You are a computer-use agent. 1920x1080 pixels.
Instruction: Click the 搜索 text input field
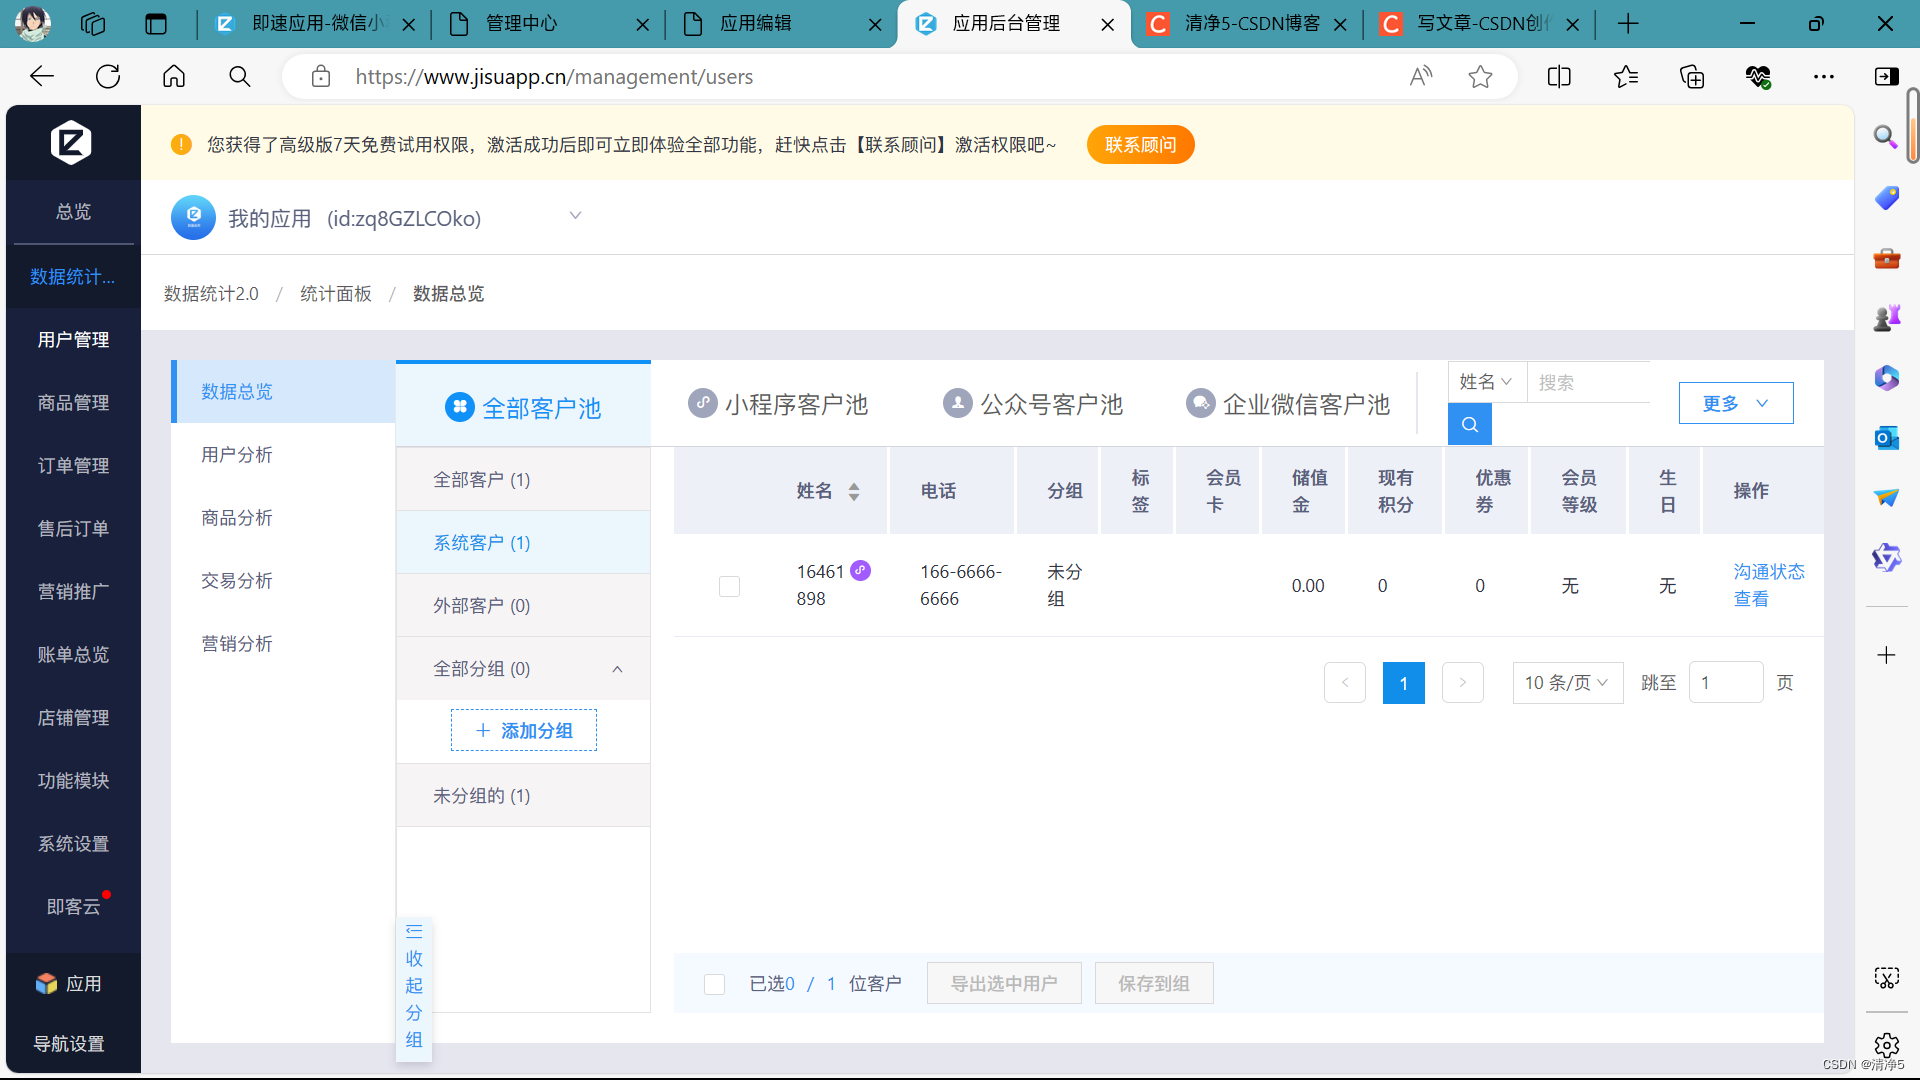(1588, 382)
